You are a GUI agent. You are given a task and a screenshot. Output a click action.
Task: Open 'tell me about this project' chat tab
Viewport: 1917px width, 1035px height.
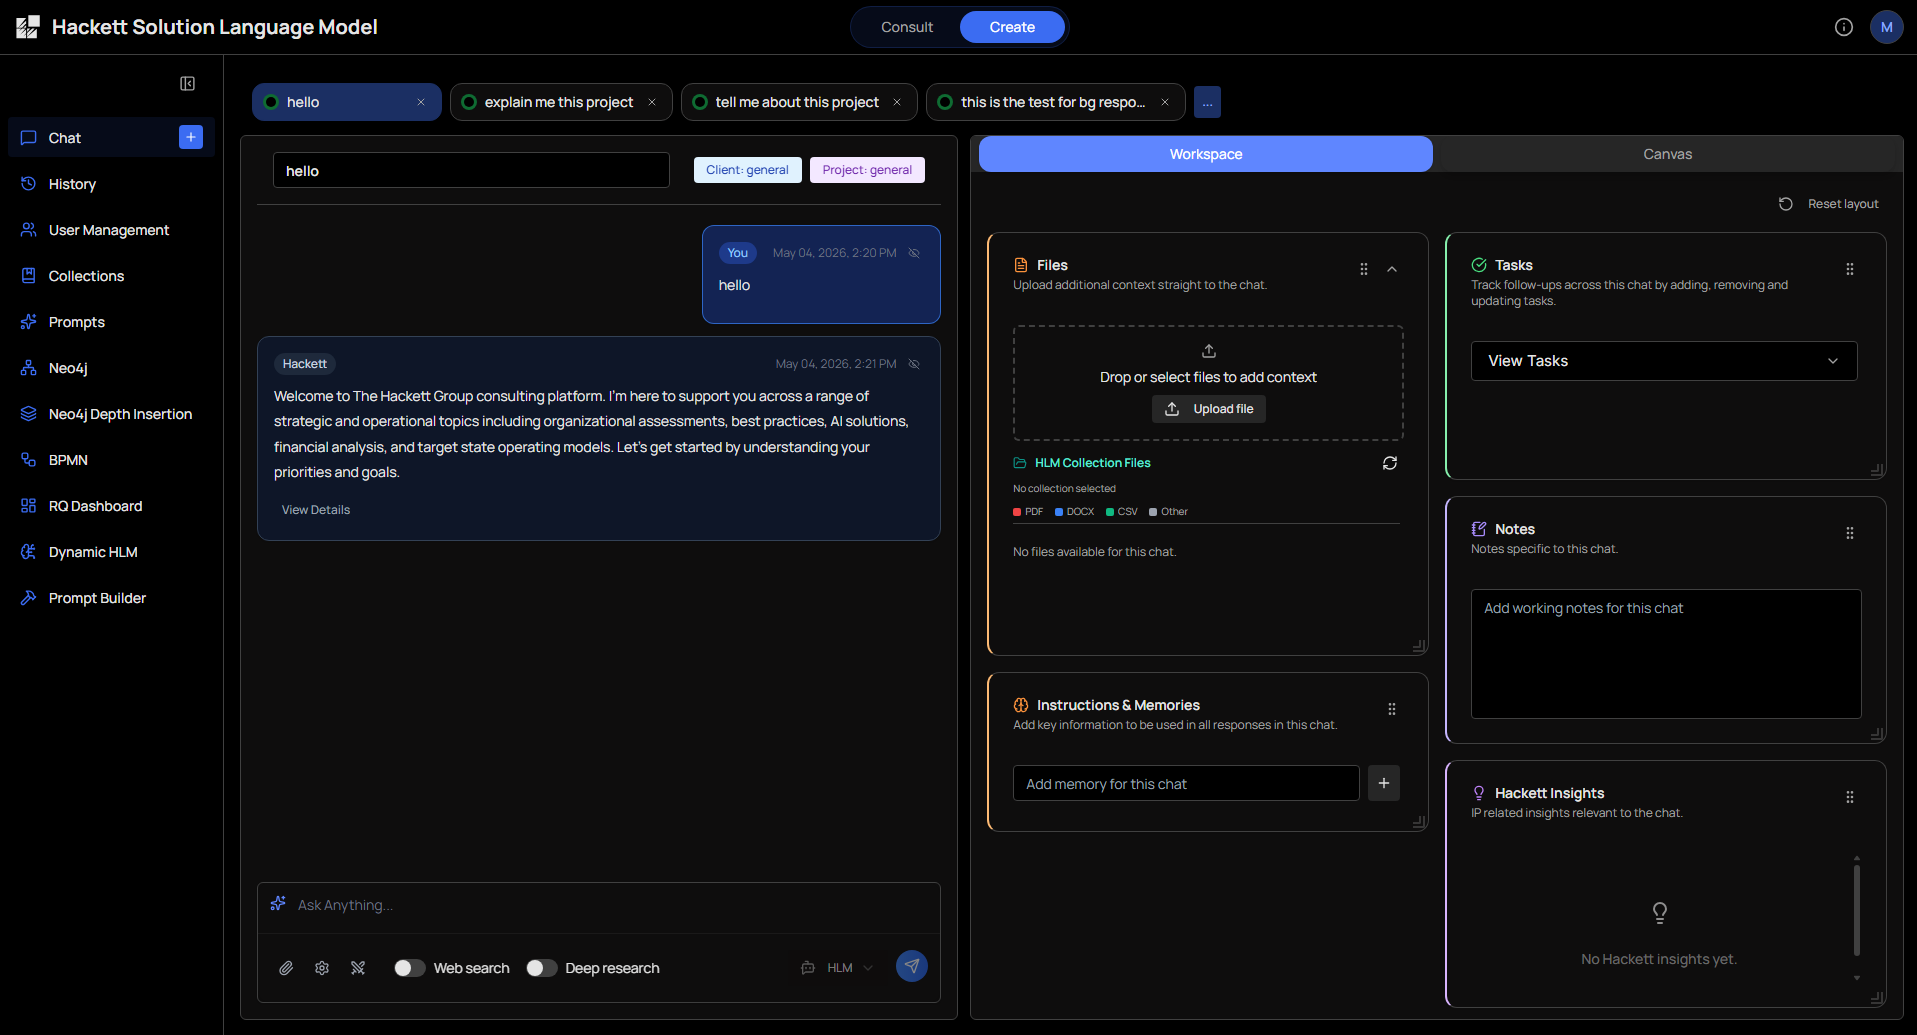(797, 102)
